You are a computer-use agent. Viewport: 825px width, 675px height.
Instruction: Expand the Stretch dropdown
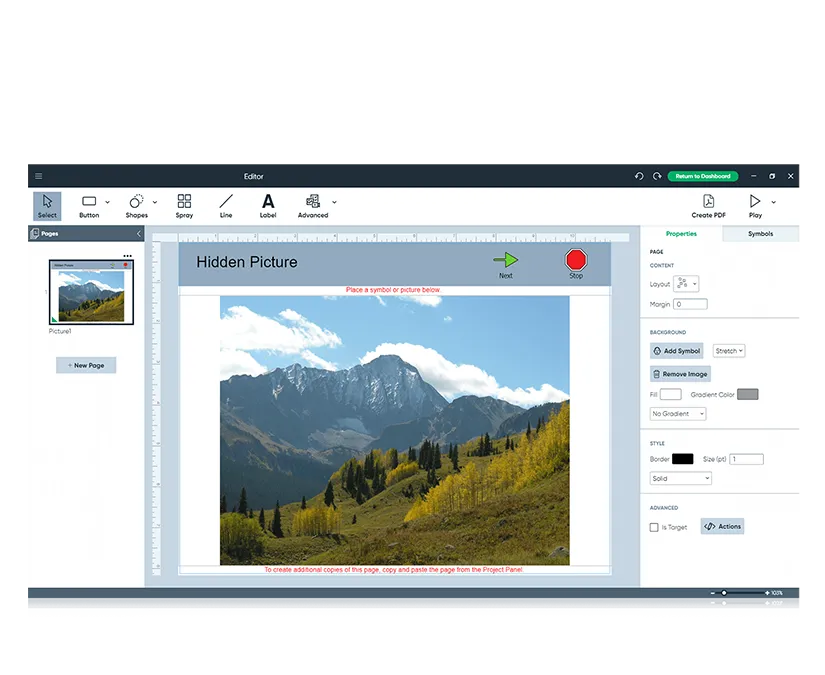click(x=729, y=351)
